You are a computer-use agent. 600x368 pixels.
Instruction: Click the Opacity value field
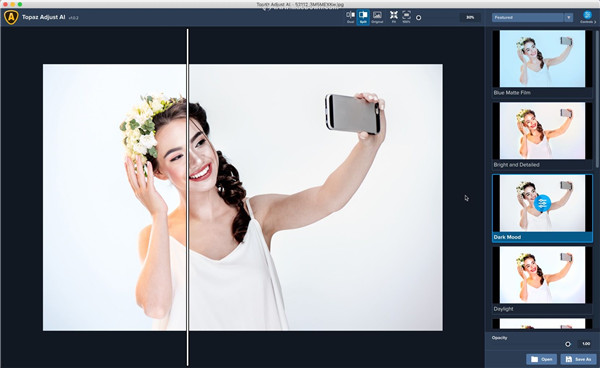pyautogui.click(x=585, y=344)
